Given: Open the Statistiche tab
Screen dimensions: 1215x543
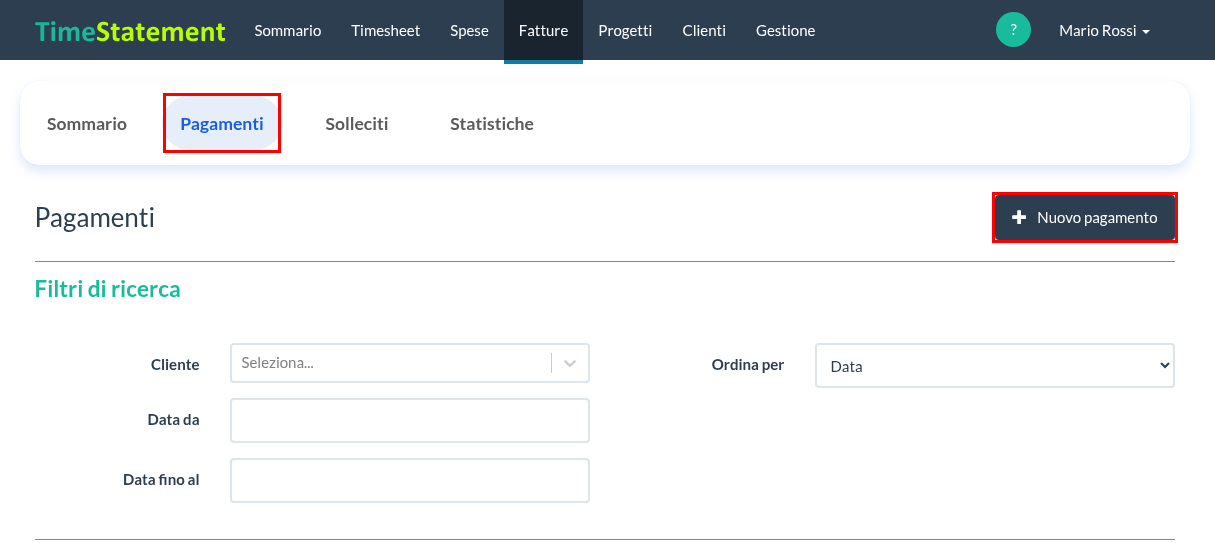Looking at the screenshot, I should click(x=492, y=124).
